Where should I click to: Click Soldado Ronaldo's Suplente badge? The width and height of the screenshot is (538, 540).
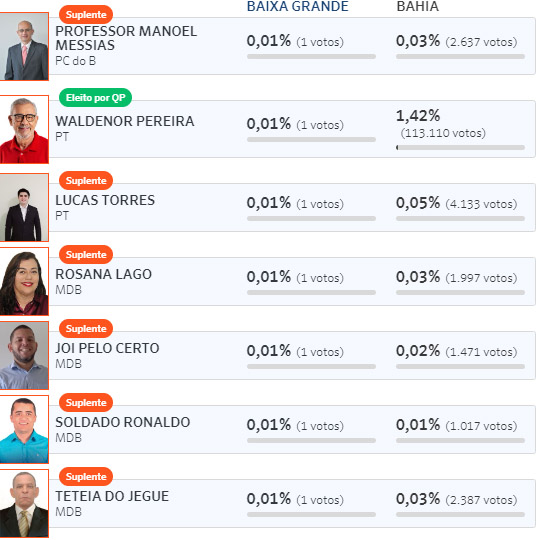(x=86, y=403)
